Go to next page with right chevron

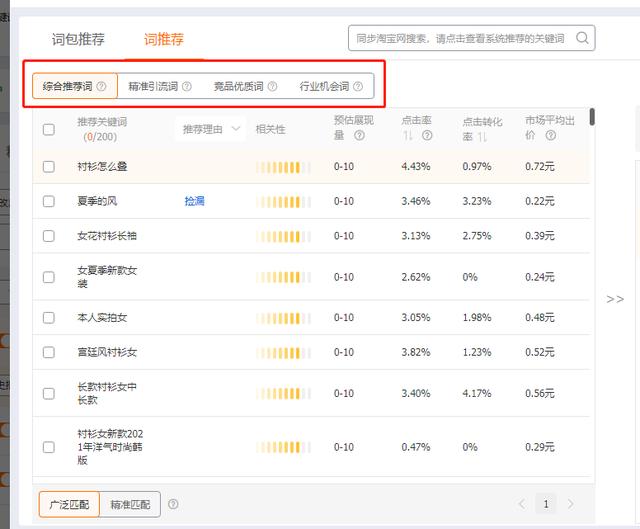(571, 504)
